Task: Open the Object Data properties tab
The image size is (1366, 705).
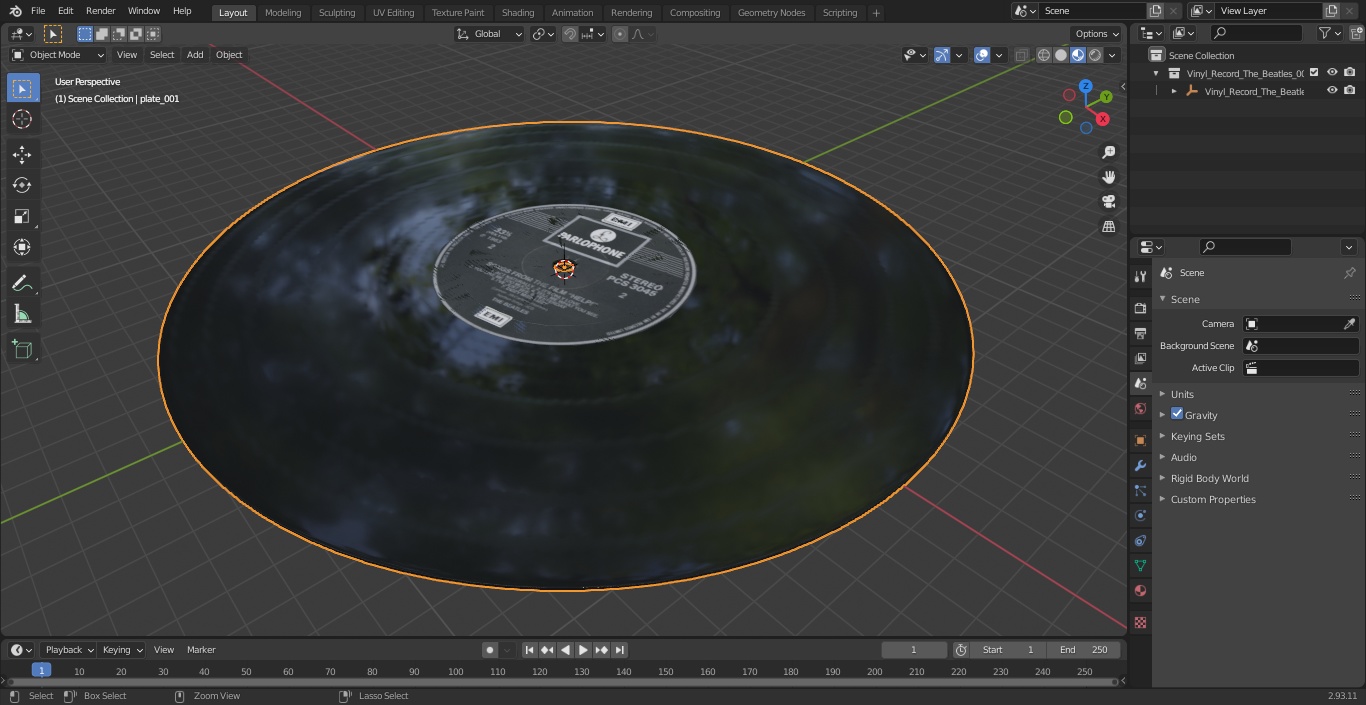Action: [x=1140, y=566]
